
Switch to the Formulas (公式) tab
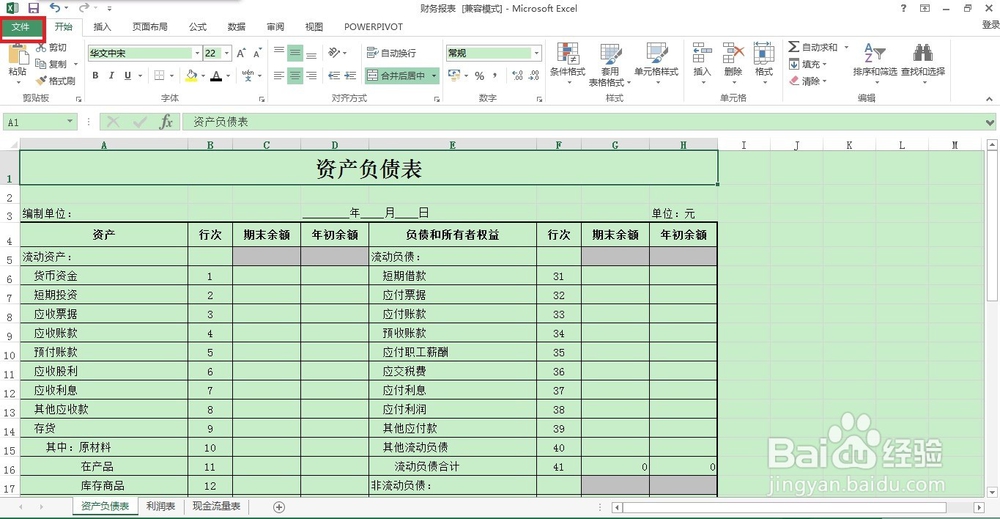198,27
